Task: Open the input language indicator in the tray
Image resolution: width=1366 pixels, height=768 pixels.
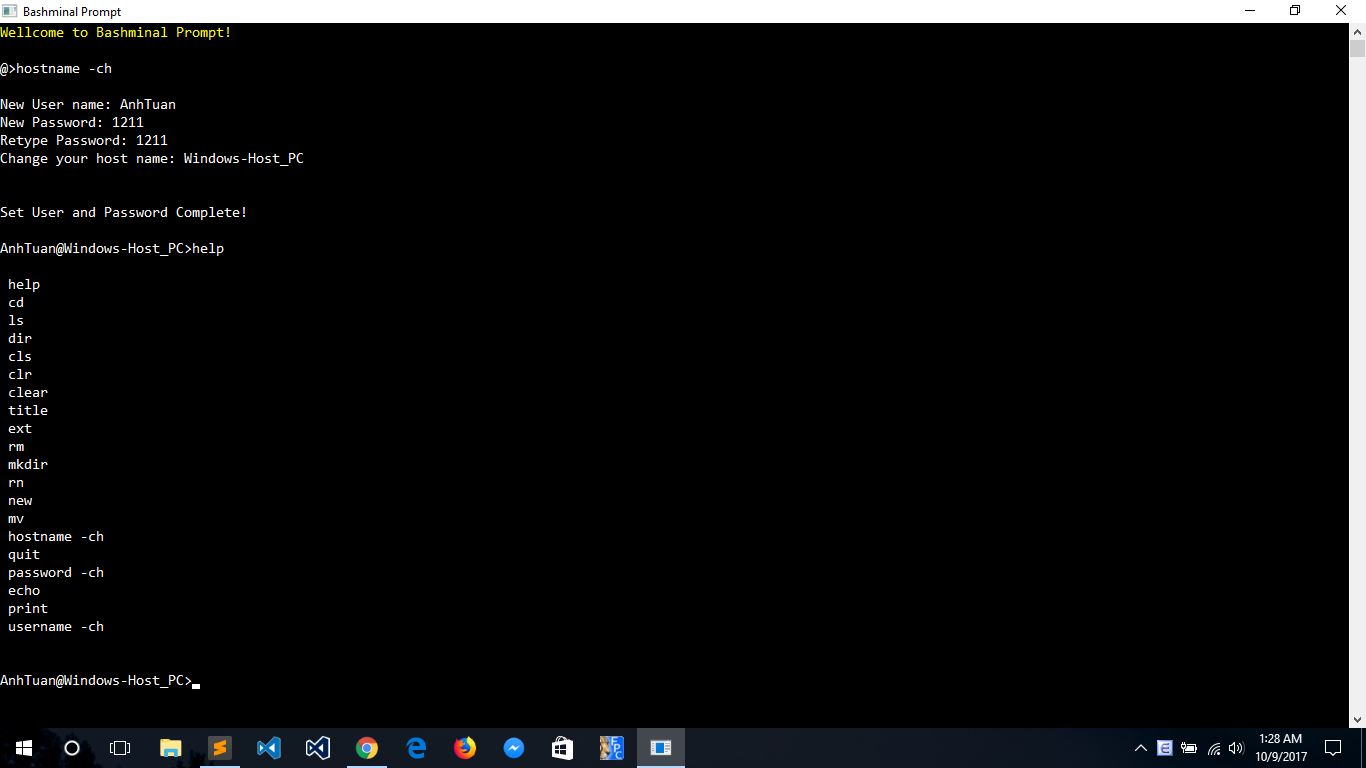Action: pyautogui.click(x=1165, y=748)
